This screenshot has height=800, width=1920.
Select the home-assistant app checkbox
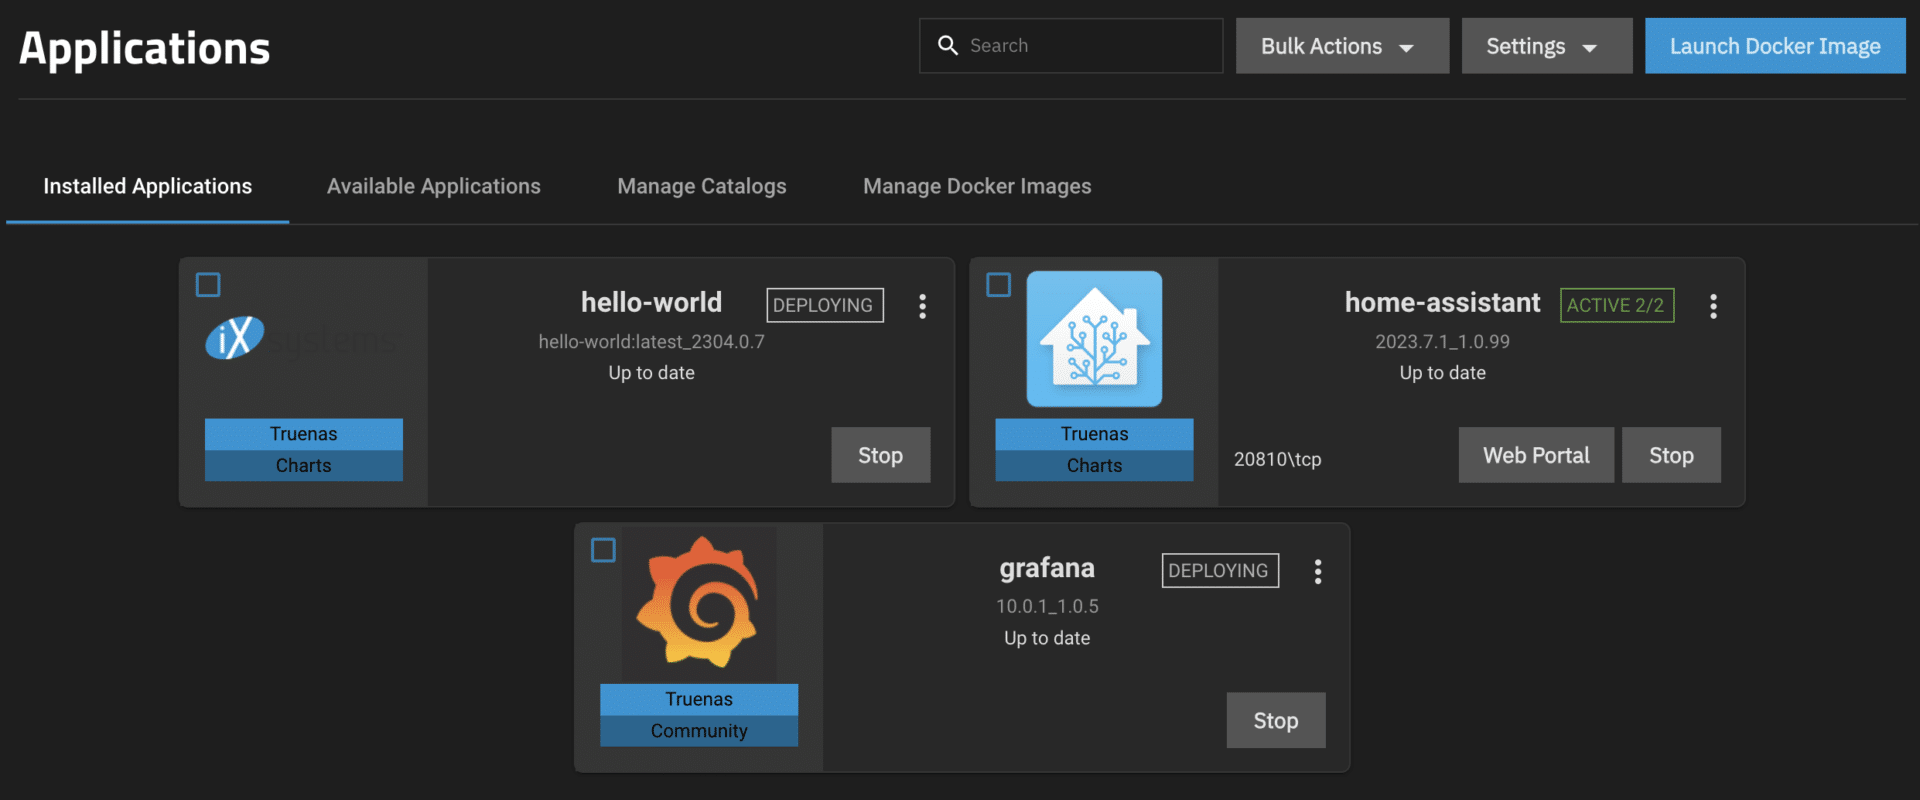click(x=998, y=285)
